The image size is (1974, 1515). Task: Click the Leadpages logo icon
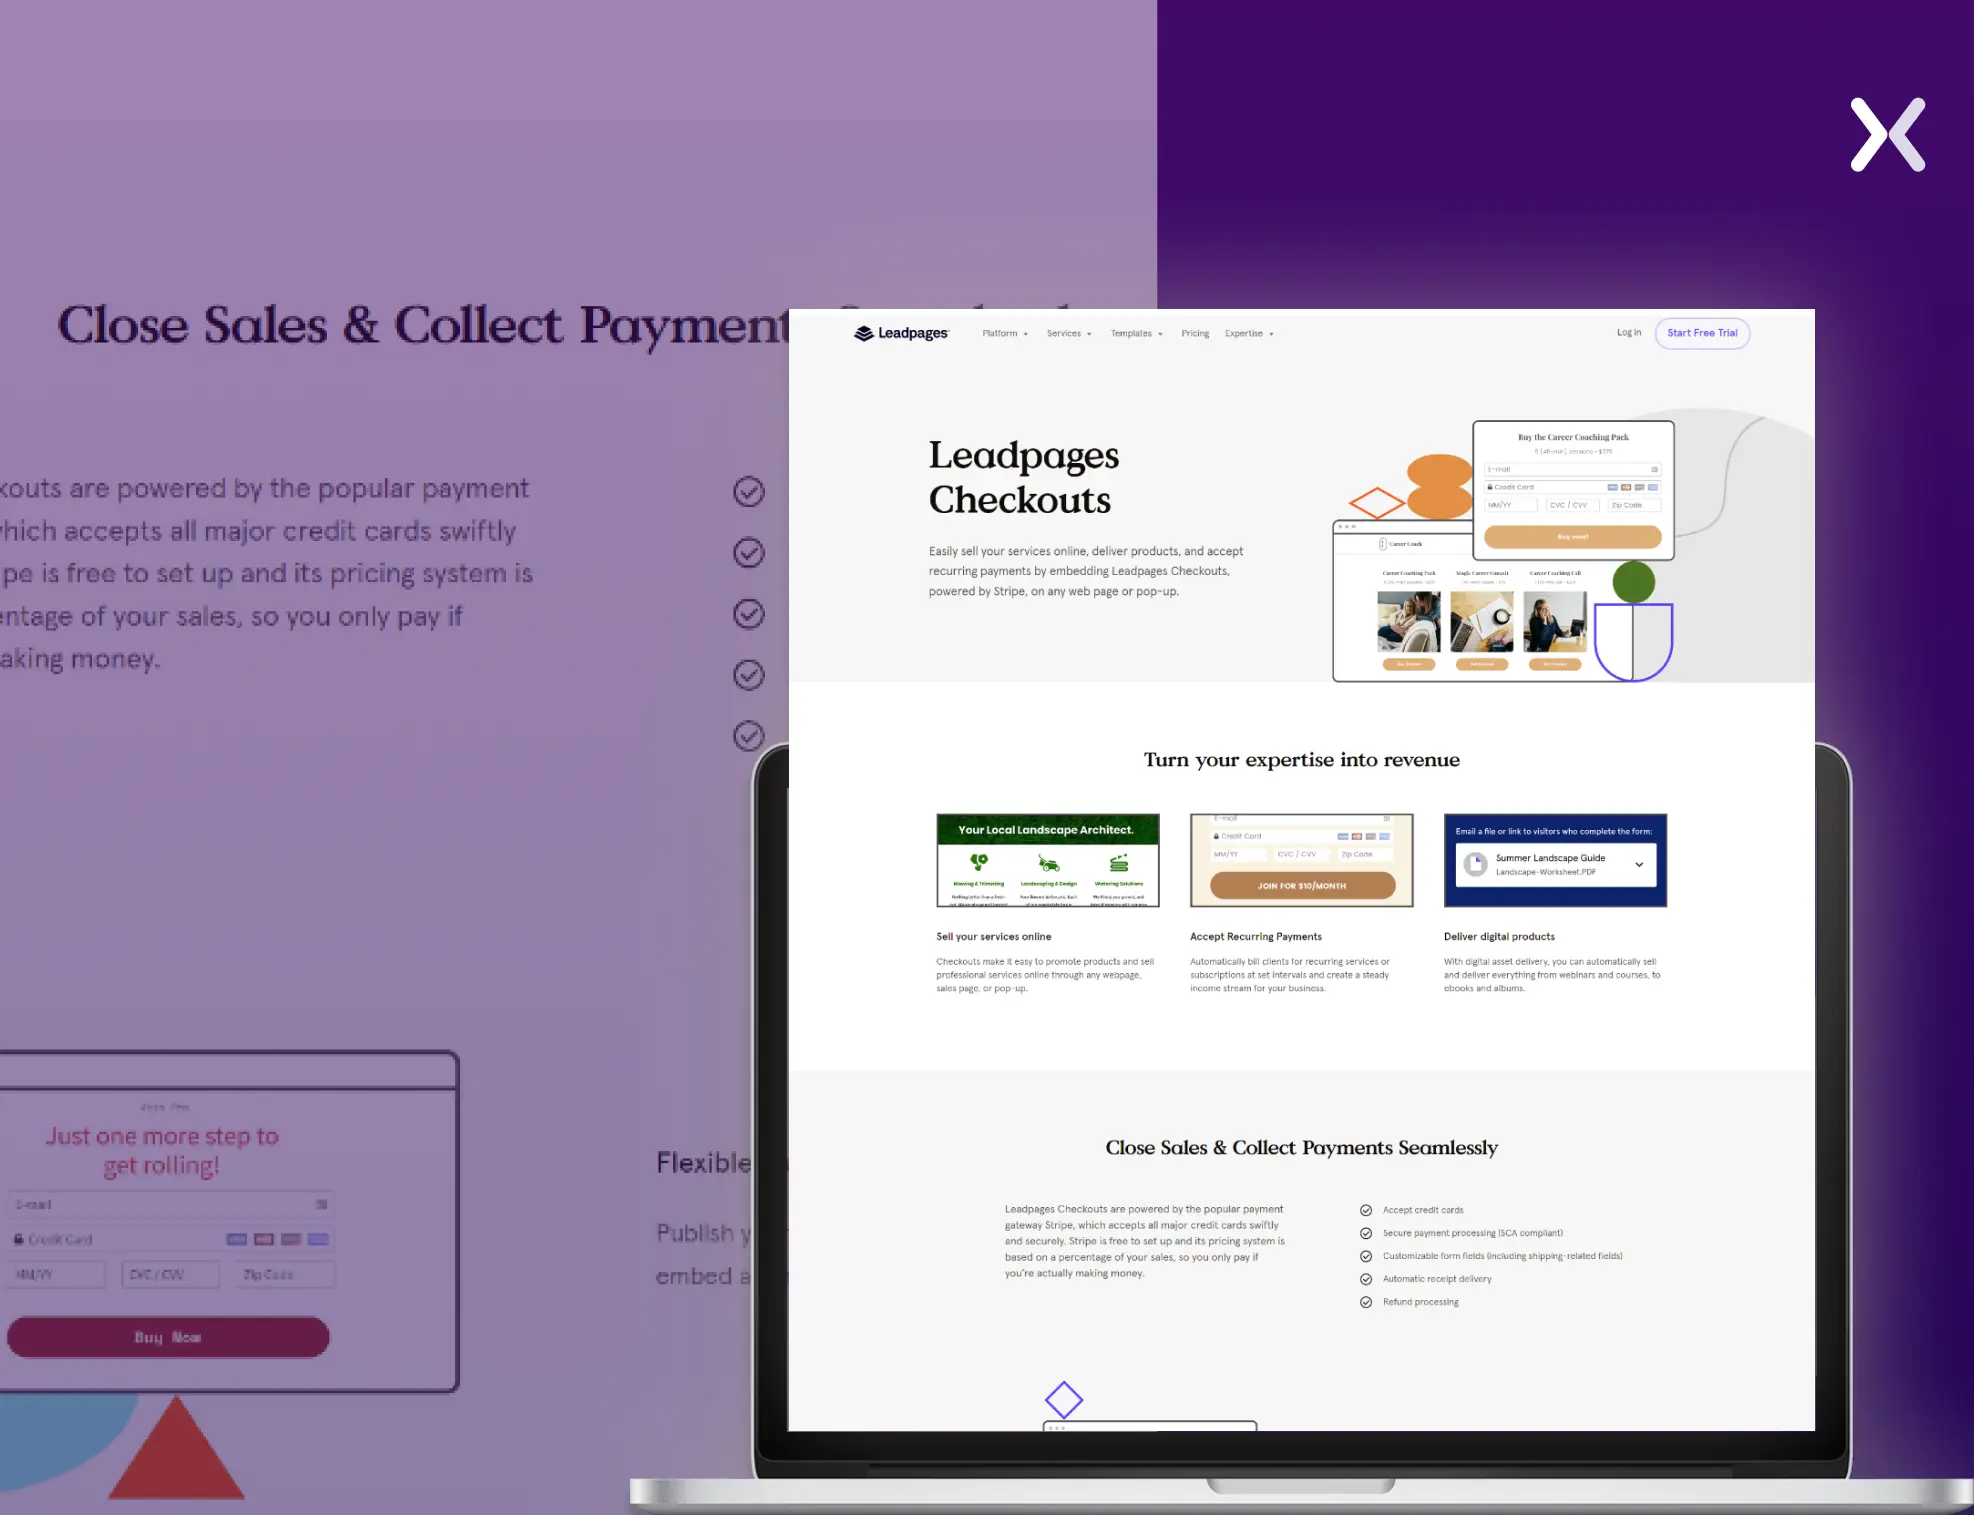click(857, 333)
